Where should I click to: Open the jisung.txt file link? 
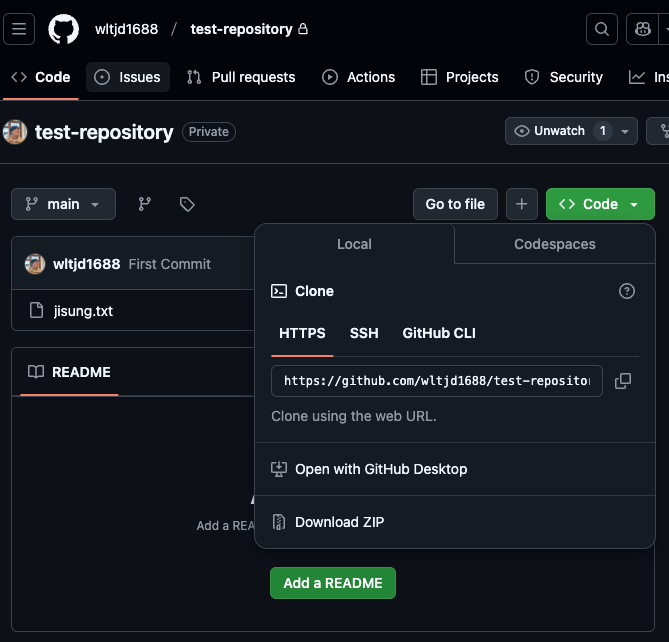[83, 311]
